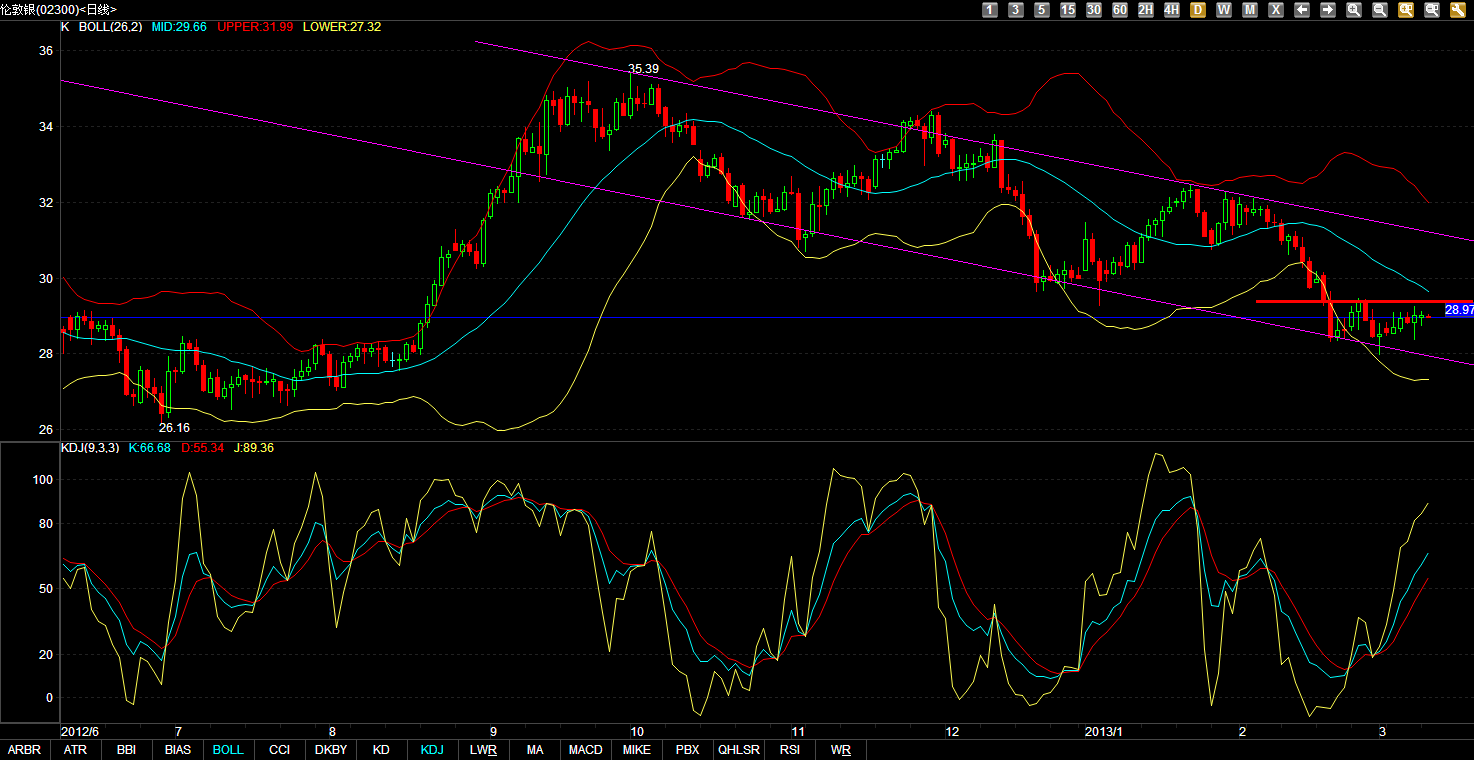Image resolution: width=1474 pixels, height=760 pixels.
Task: Click the orange zoom window icon
Action: (1406, 10)
